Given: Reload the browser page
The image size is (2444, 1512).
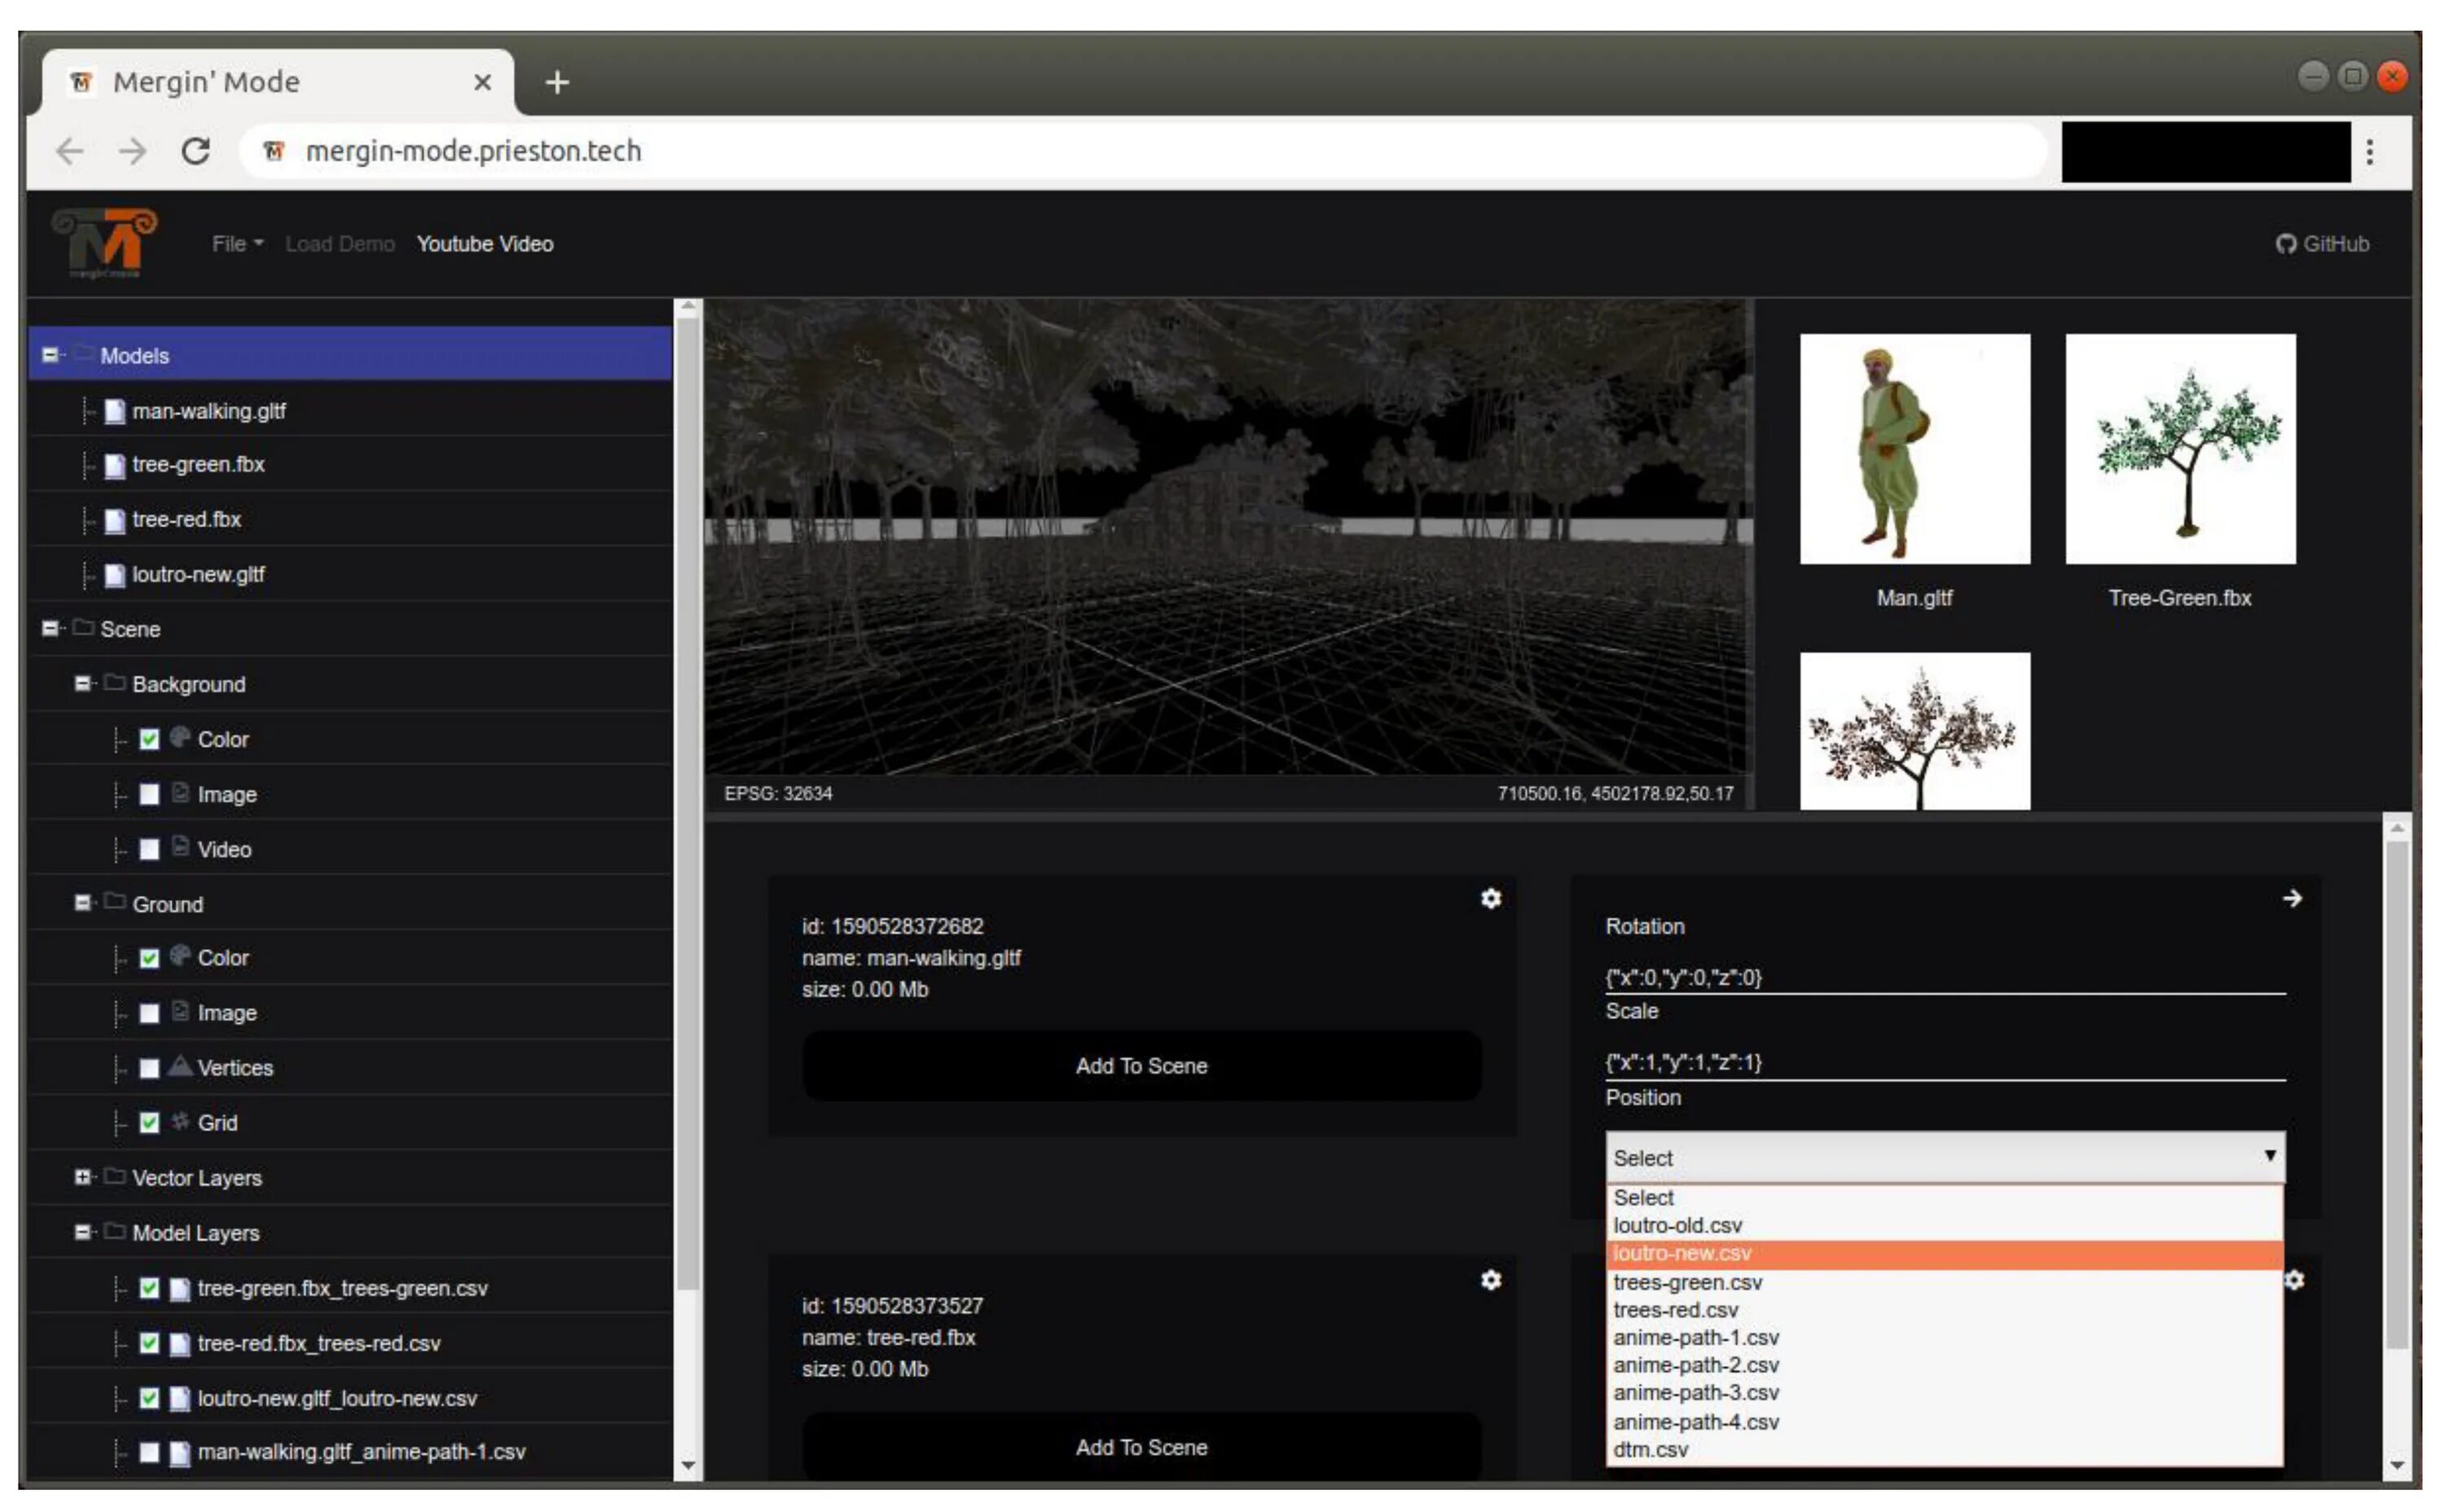Looking at the screenshot, I should [196, 151].
